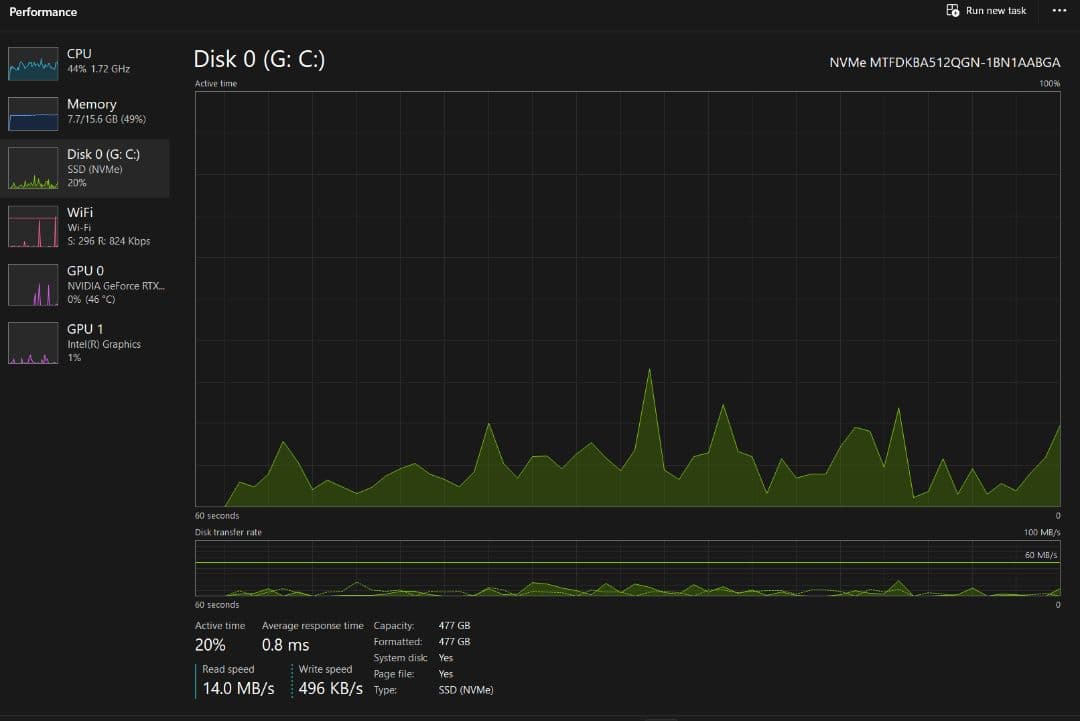Click the Performance page heading
Screen dimensions: 1080x721
click(43, 12)
